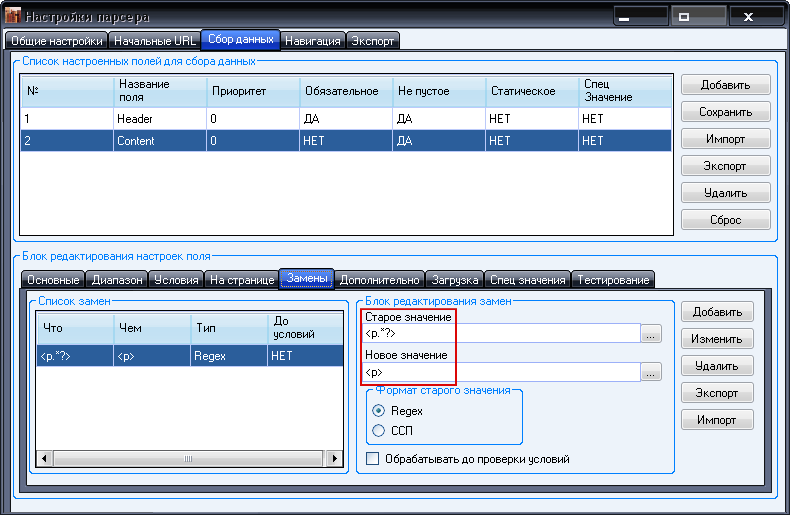
Task: Switch to the Навигация tab
Action: 312,41
